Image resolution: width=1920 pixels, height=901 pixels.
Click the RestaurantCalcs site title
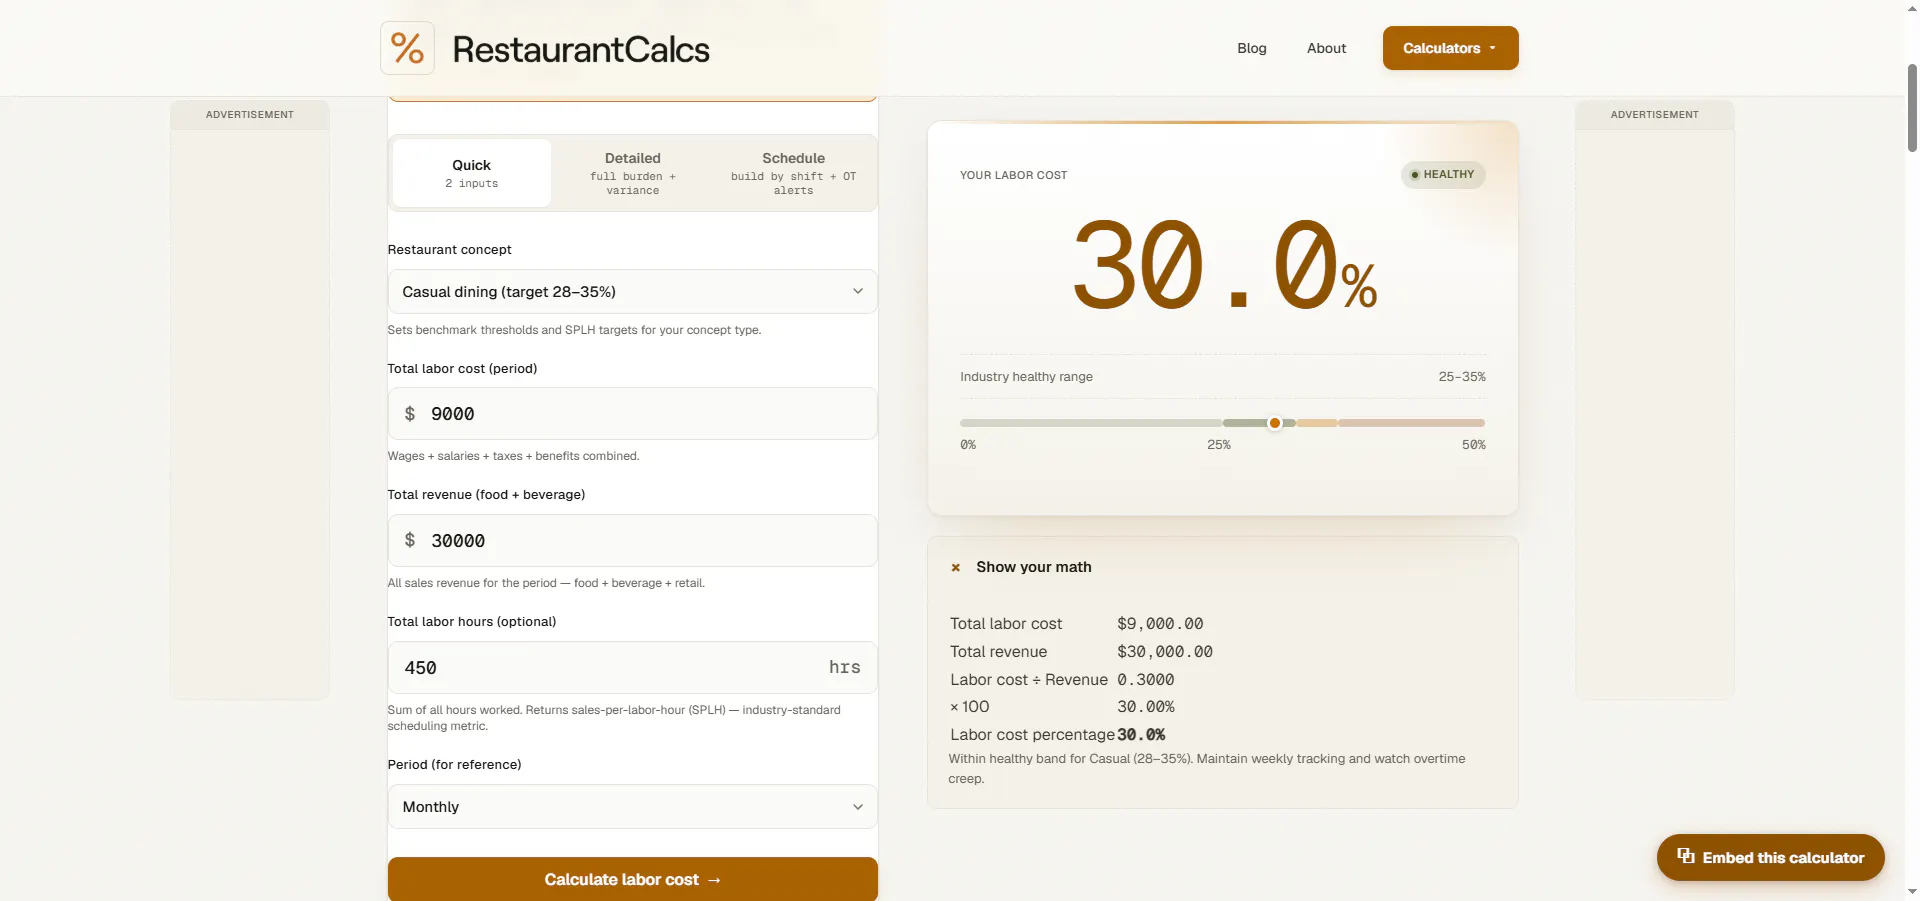580,49
